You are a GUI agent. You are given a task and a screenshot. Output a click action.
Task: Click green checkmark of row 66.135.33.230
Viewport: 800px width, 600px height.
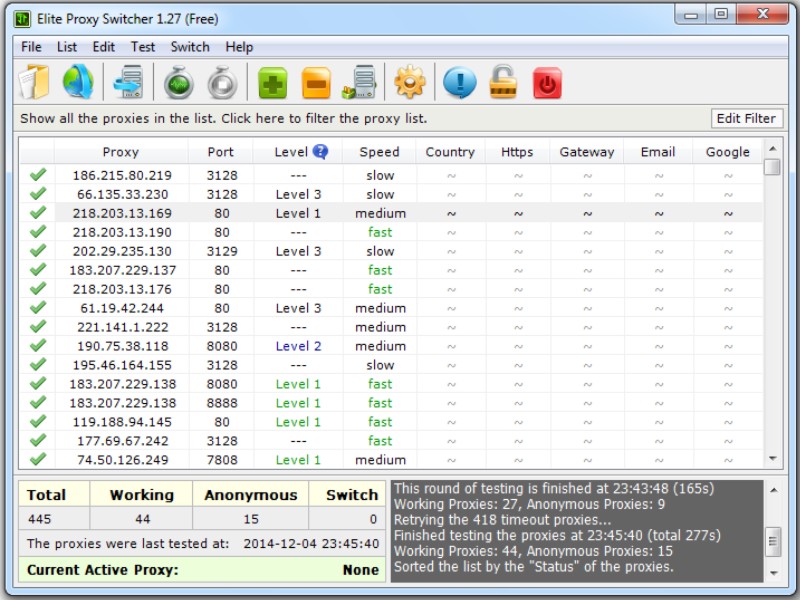pos(38,193)
